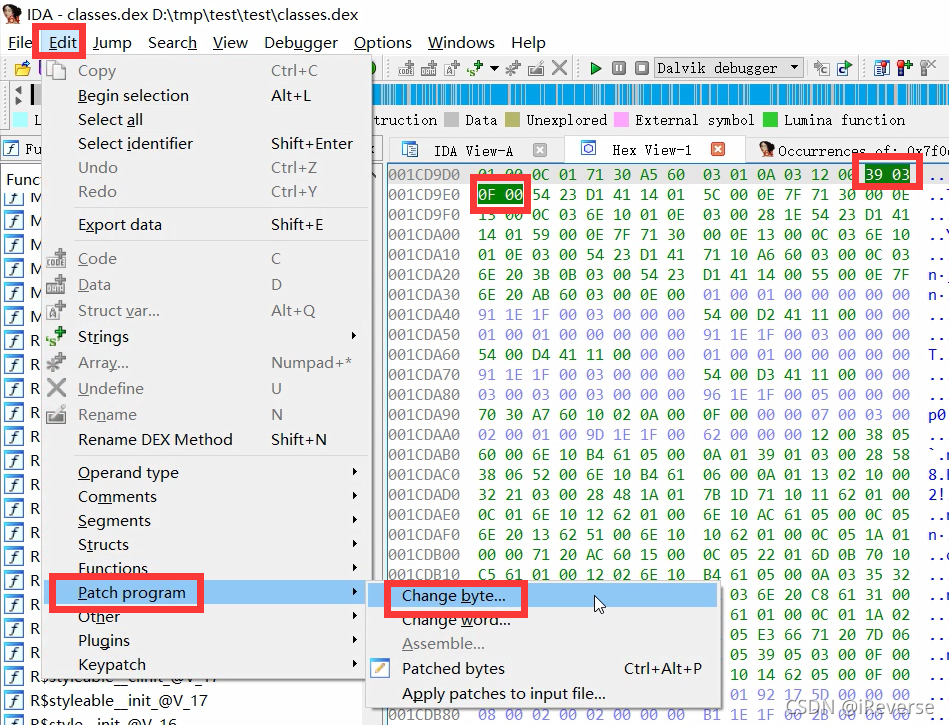Click the breakpoint list toolbar icon
949x725 pixels.
[882, 68]
